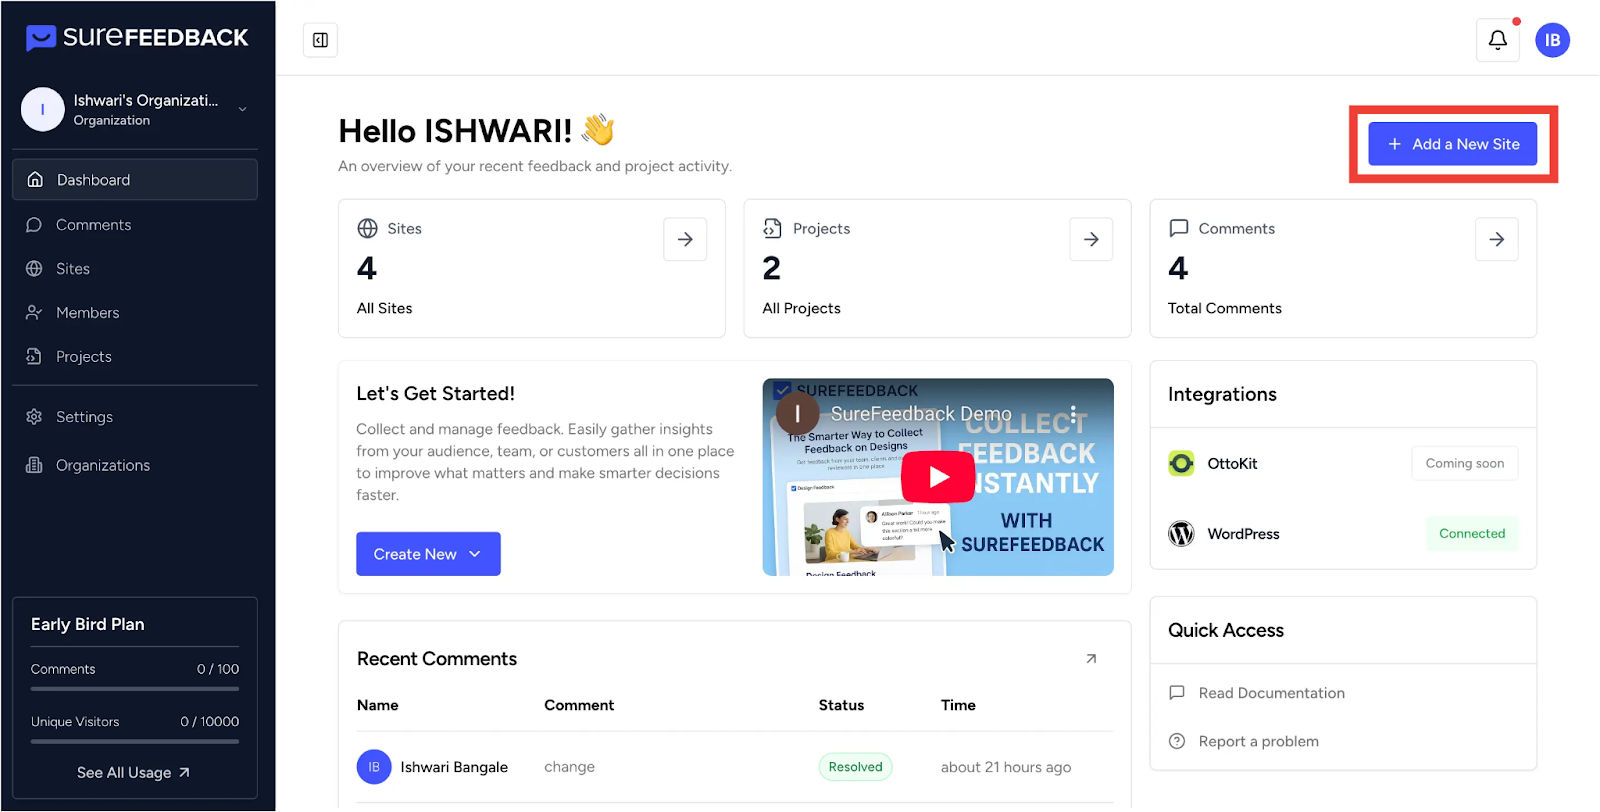Open Read Documentation link

[1271, 693]
